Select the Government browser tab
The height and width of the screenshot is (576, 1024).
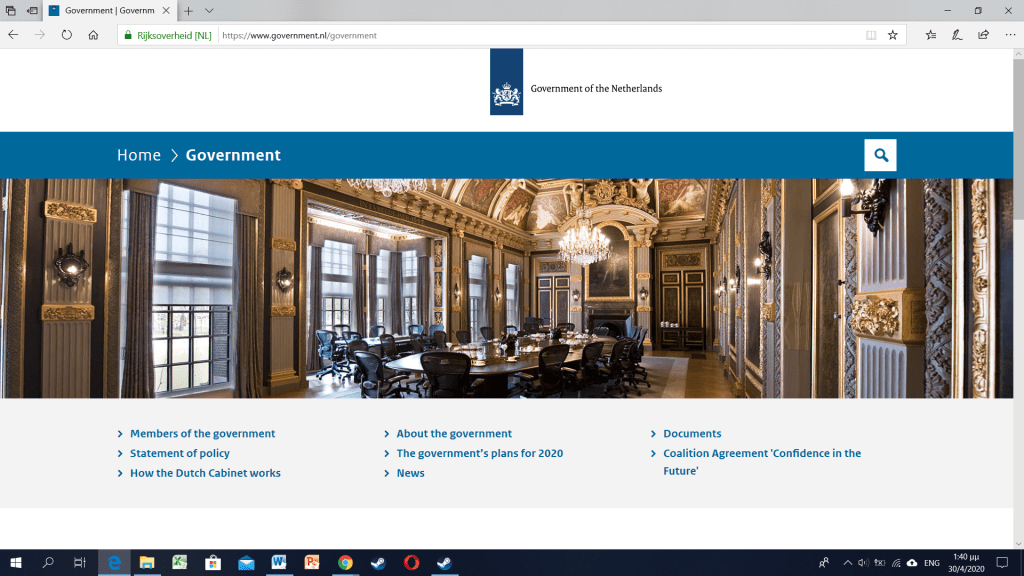pyautogui.click(x=110, y=10)
